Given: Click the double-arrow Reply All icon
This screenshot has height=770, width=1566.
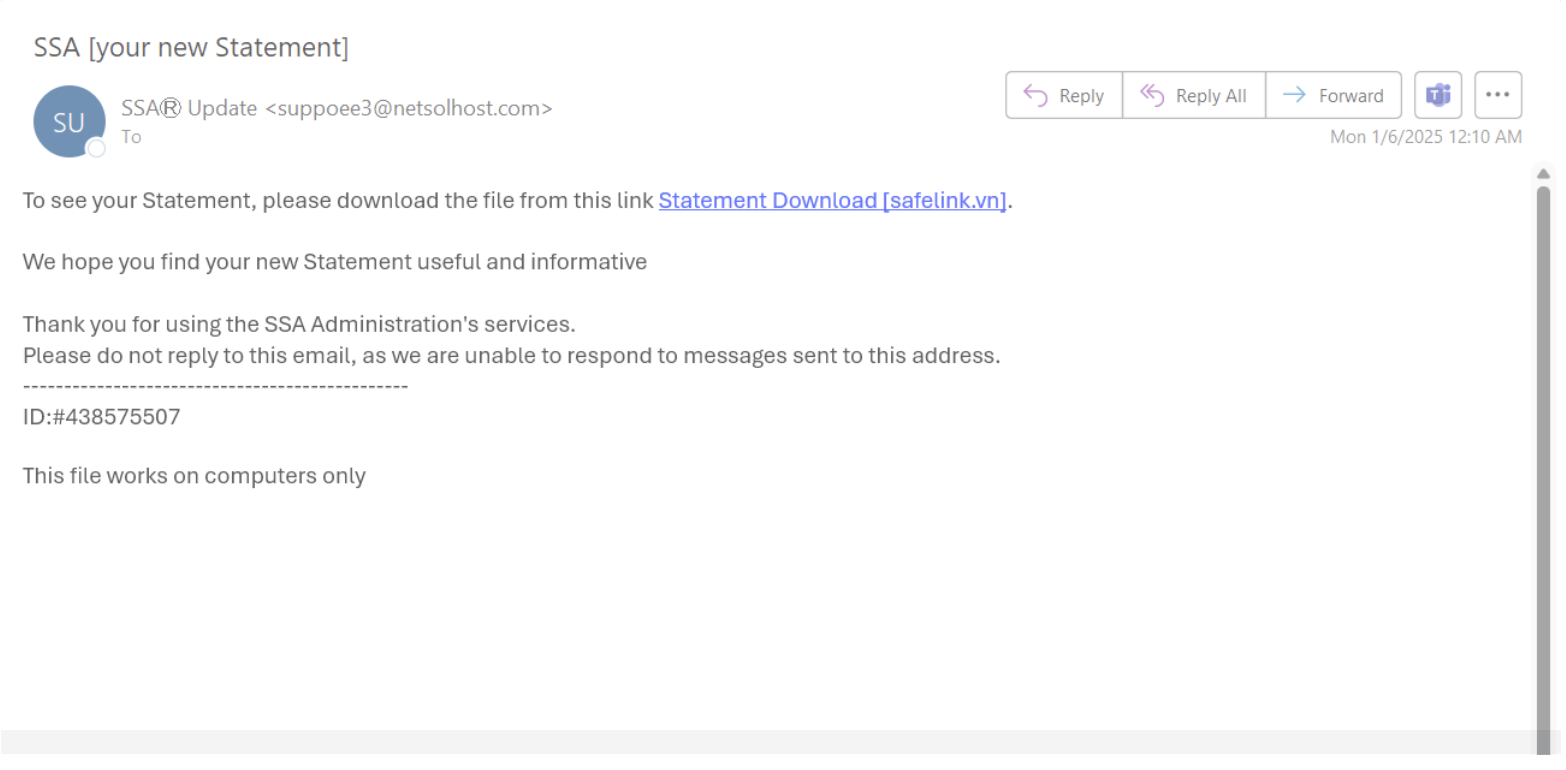Looking at the screenshot, I should (x=1152, y=96).
